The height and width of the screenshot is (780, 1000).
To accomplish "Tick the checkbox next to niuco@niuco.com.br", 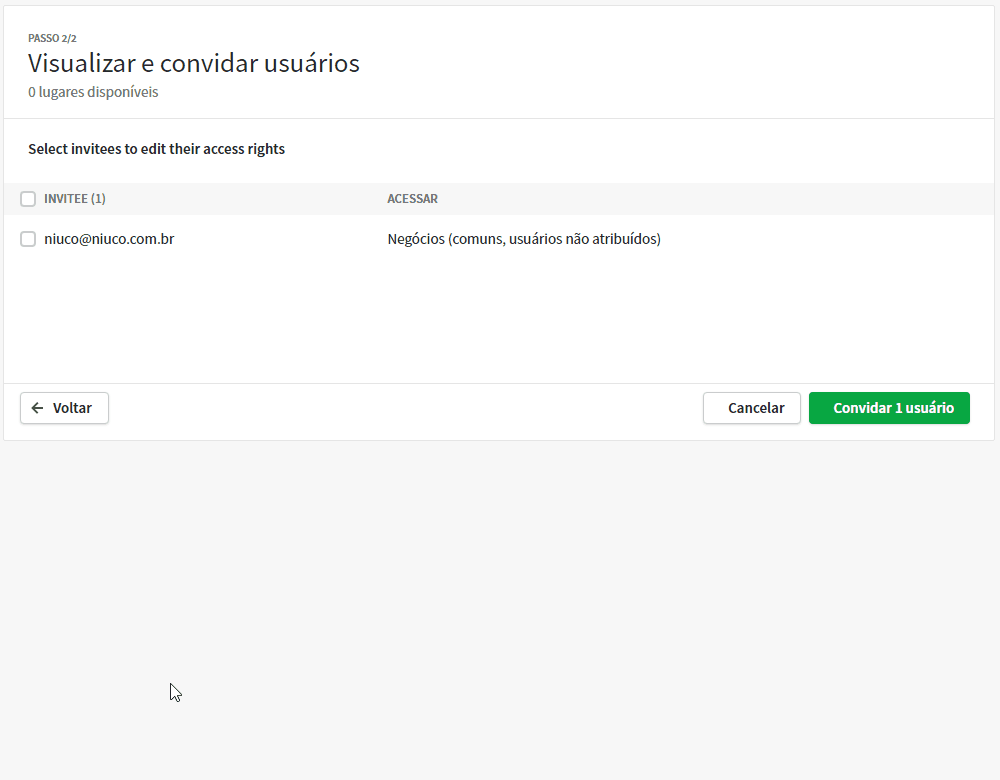I will pyautogui.click(x=28, y=239).
